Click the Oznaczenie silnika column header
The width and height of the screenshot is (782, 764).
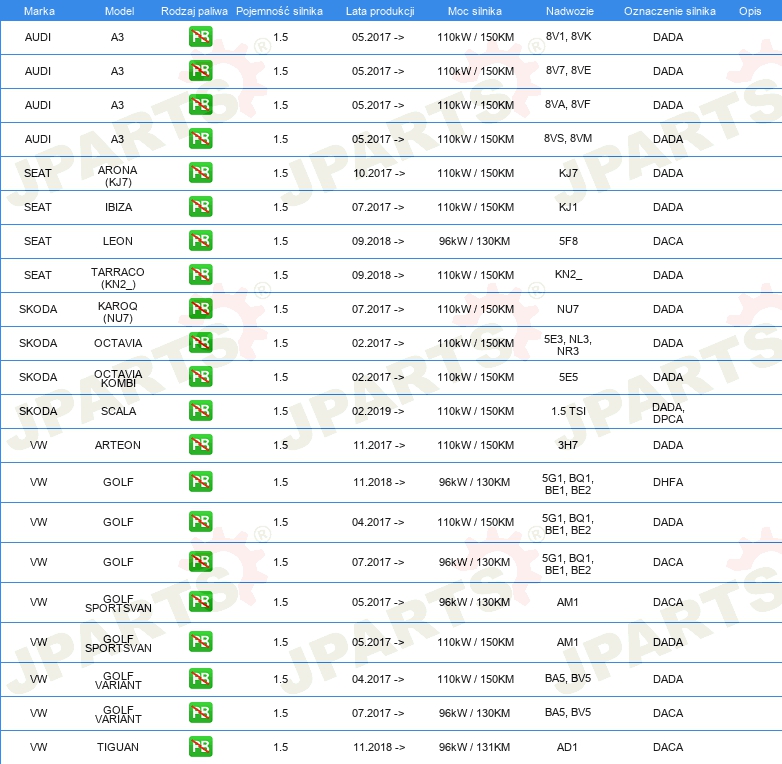pyautogui.click(x=670, y=11)
